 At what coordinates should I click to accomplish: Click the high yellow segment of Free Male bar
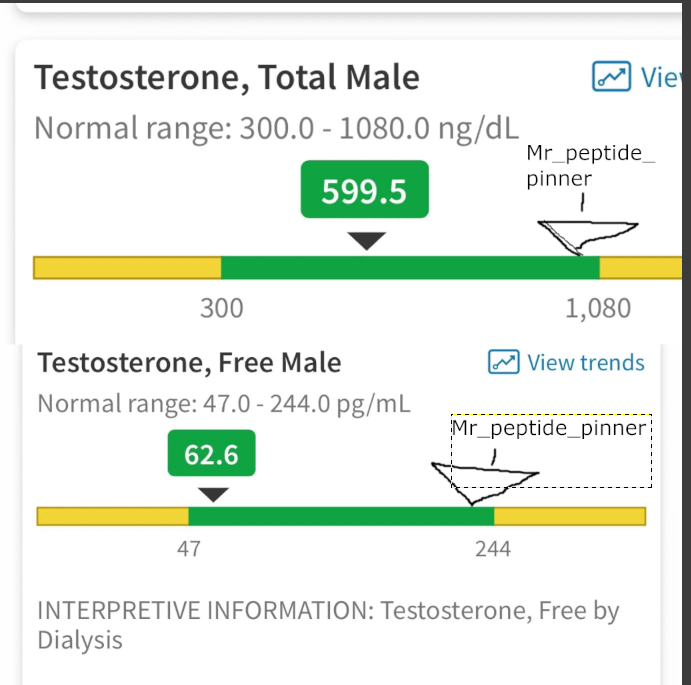[570, 516]
